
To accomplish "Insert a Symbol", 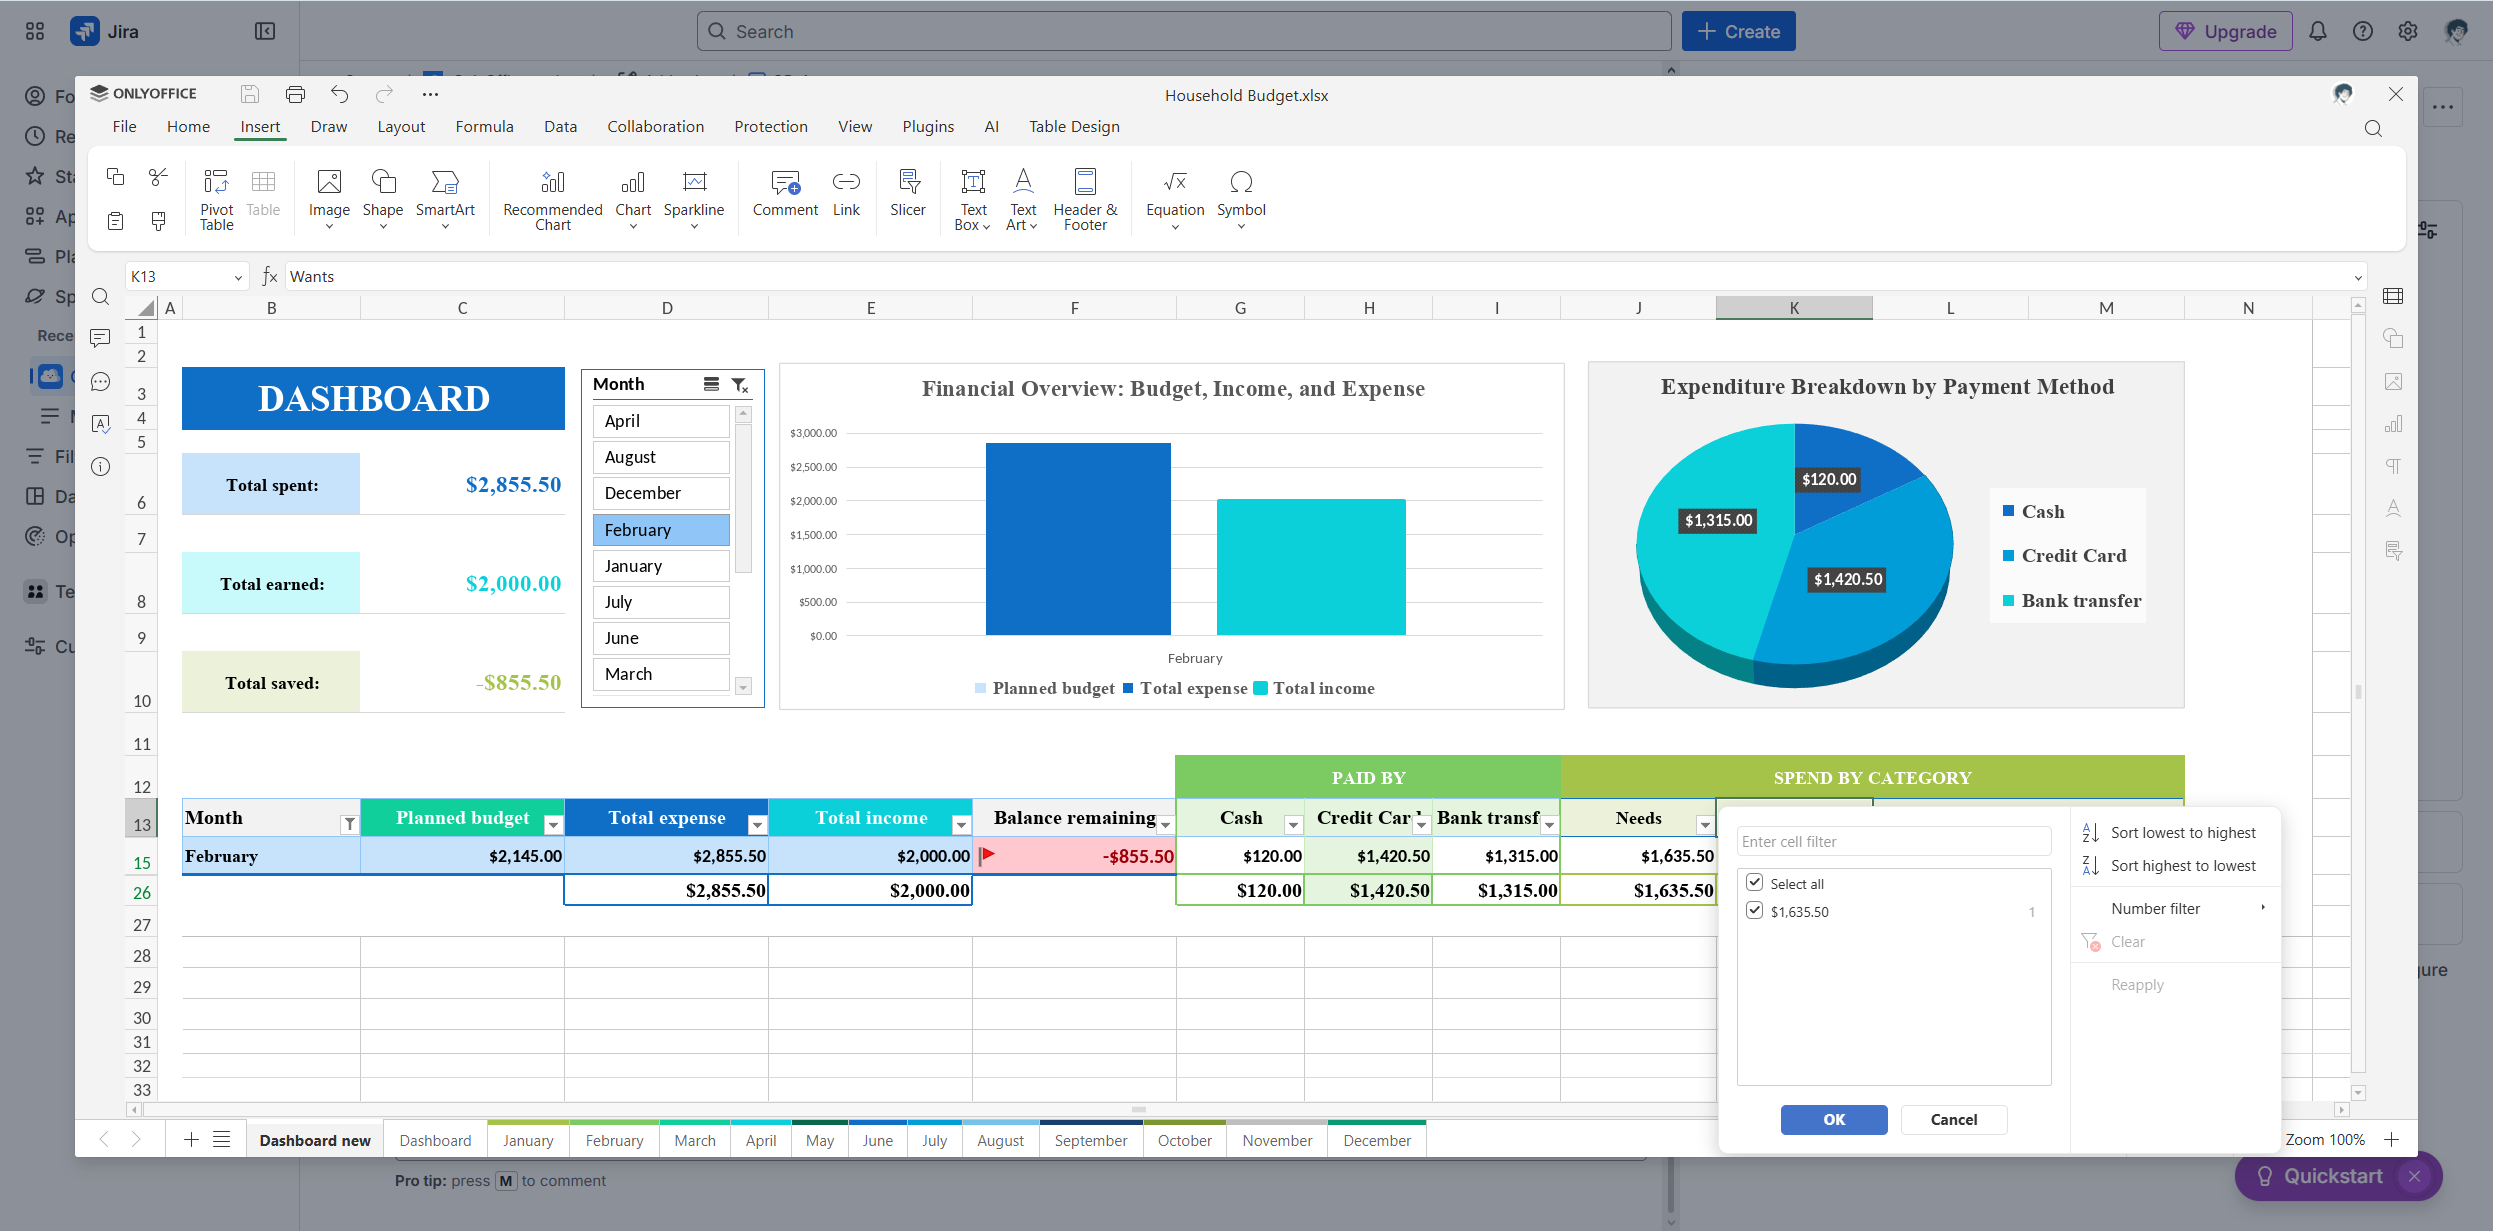I will 1240,195.
